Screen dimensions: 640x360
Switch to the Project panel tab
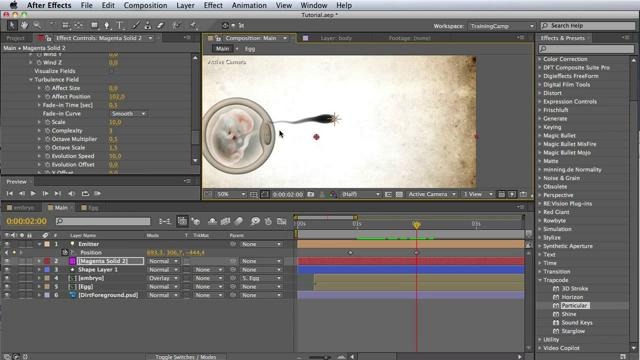pyautogui.click(x=16, y=38)
